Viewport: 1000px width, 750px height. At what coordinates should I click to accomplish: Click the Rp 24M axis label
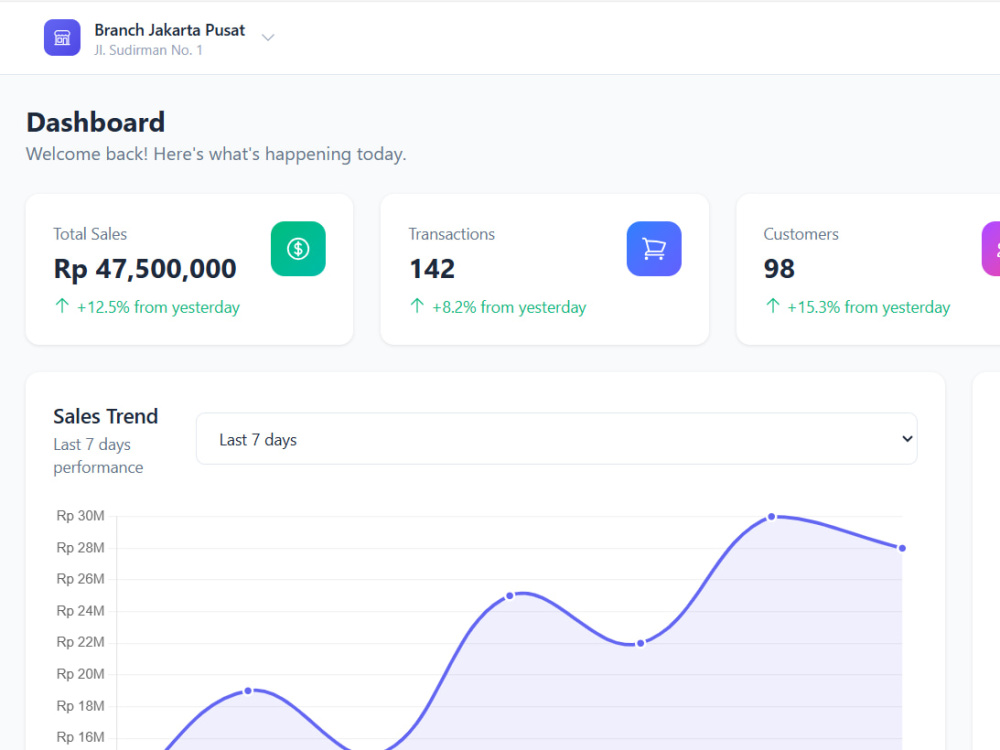coord(80,611)
